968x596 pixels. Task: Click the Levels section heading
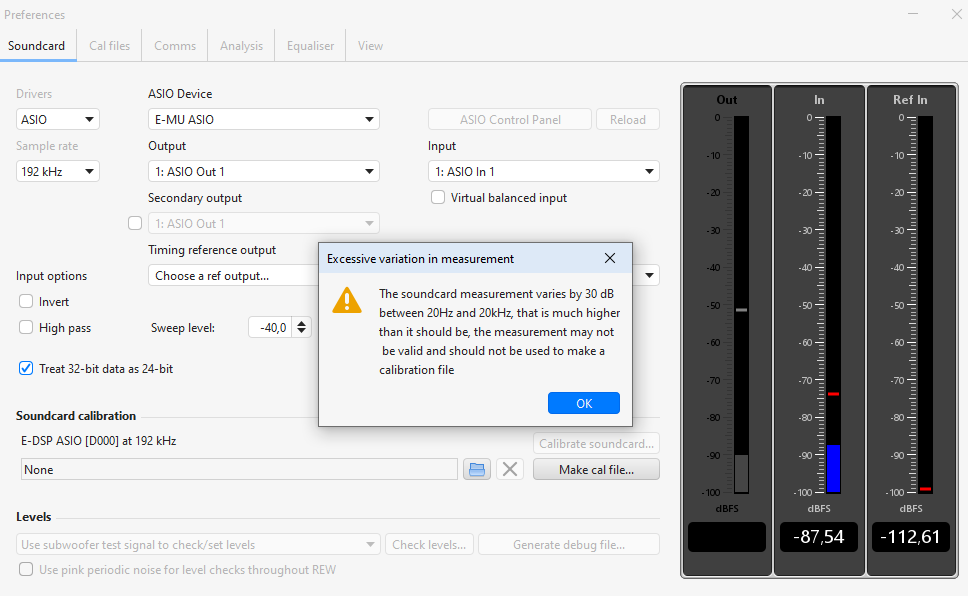[33, 517]
